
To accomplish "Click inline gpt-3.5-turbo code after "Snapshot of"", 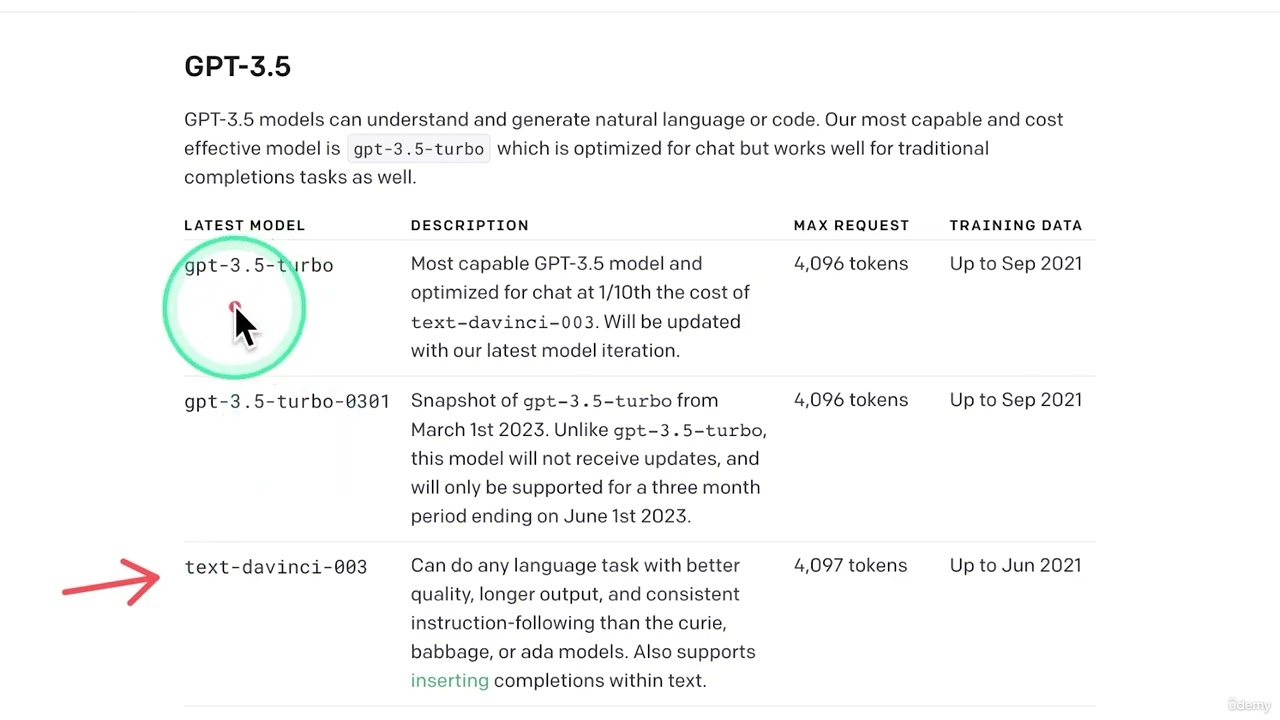I will (598, 401).
